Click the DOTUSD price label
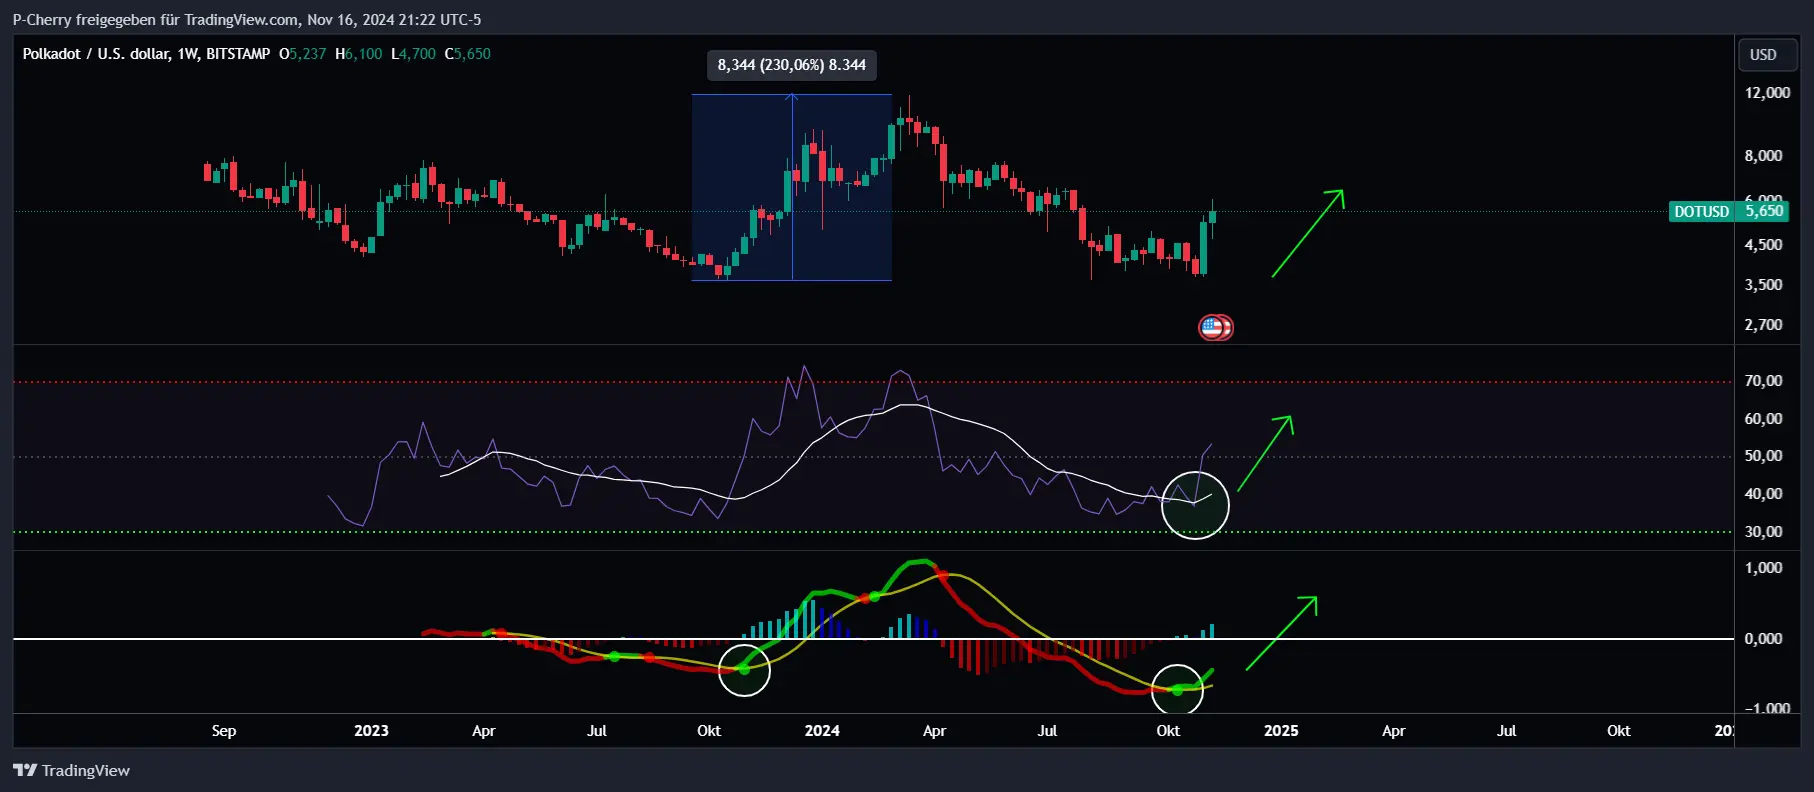 (x=1701, y=211)
